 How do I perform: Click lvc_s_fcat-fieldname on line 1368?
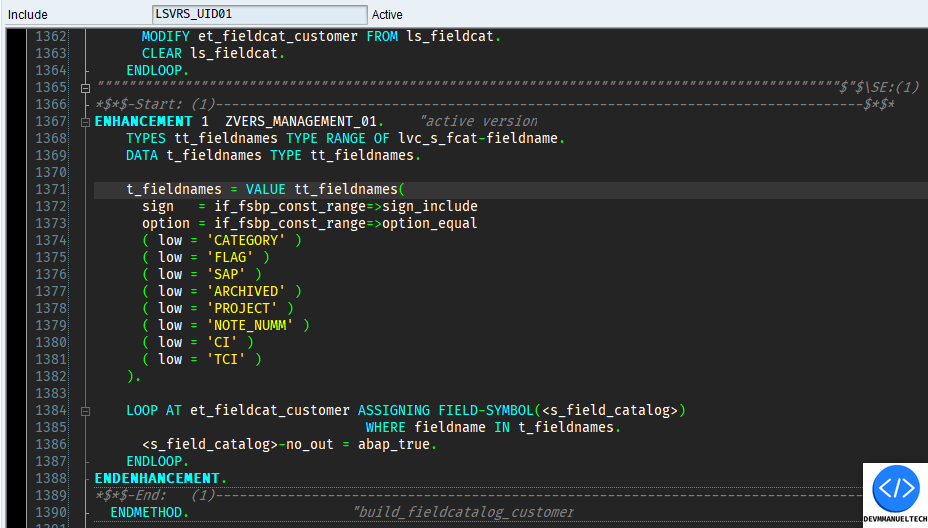478,139
